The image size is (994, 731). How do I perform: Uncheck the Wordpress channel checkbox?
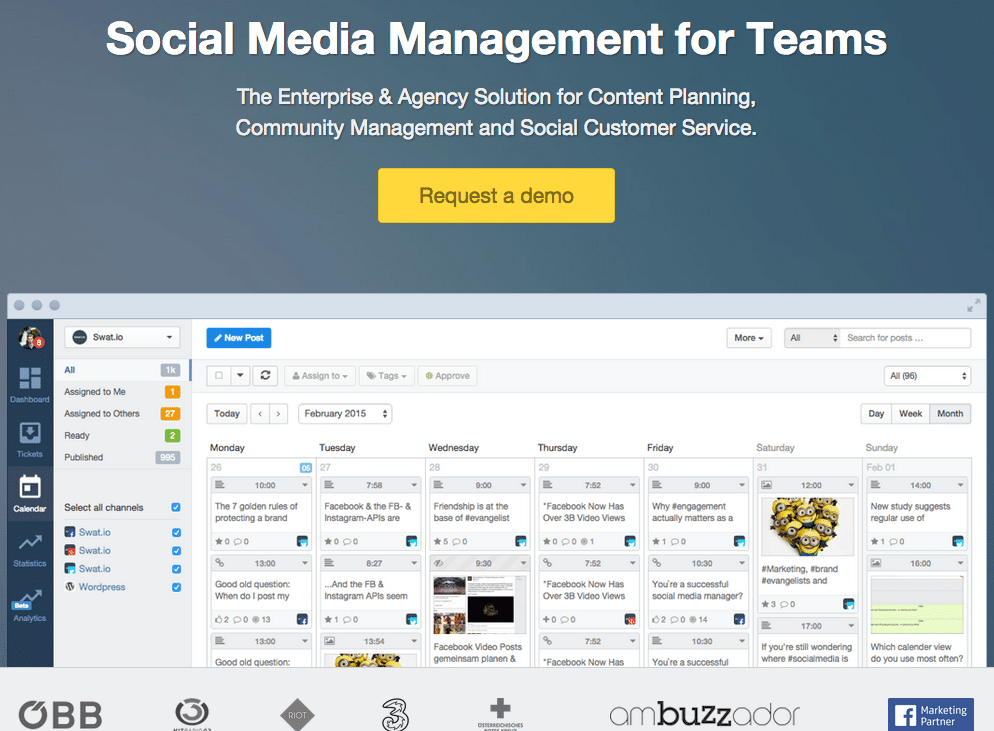point(176,587)
